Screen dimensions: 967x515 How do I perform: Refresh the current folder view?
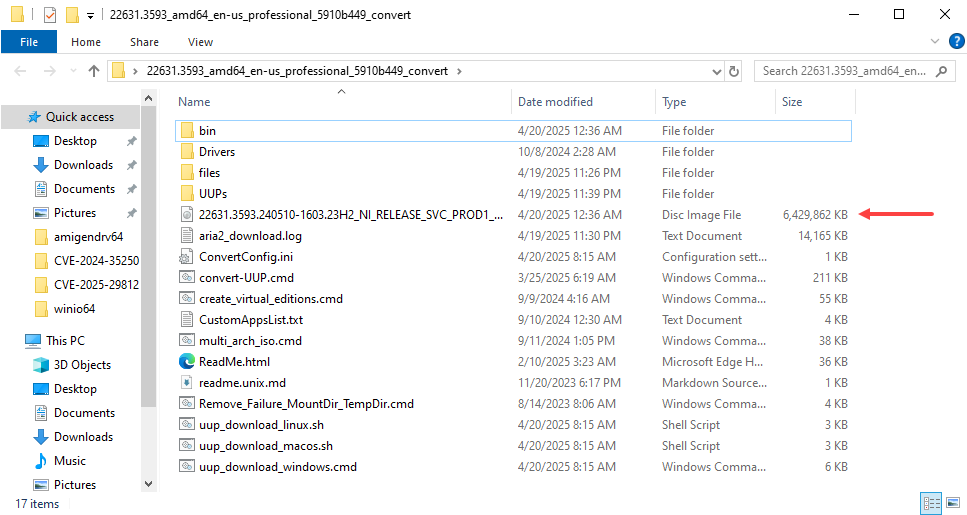coord(734,72)
